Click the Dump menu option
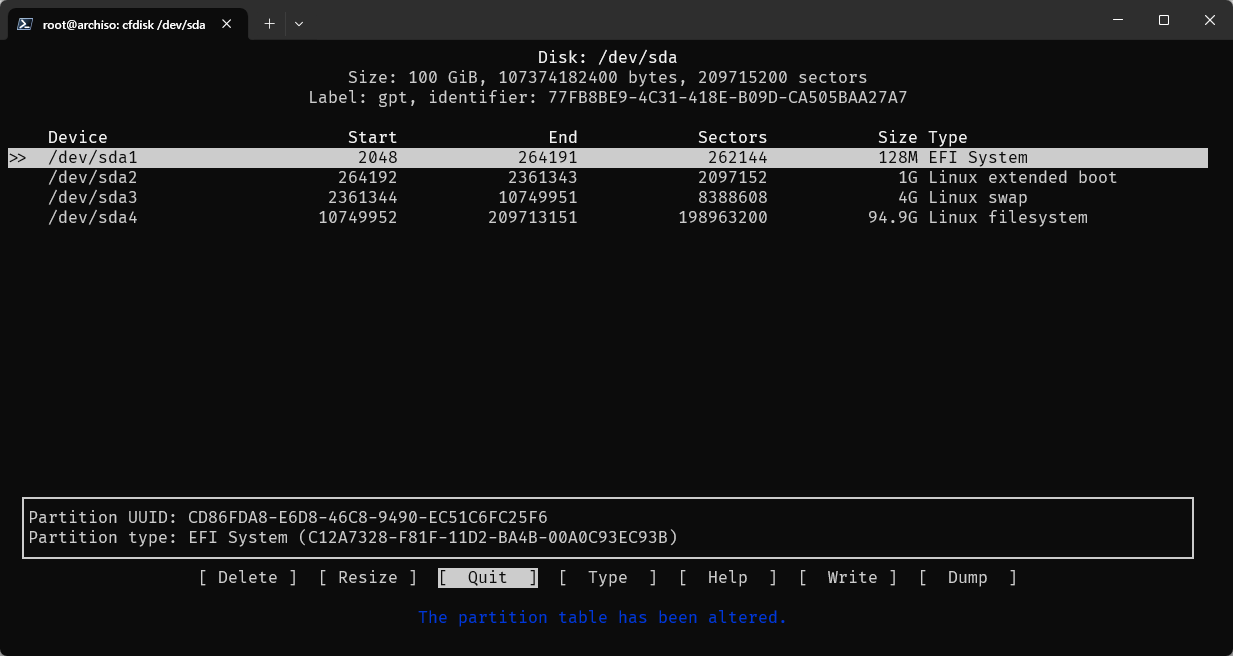1233x656 pixels. pyautogui.click(x=967, y=578)
